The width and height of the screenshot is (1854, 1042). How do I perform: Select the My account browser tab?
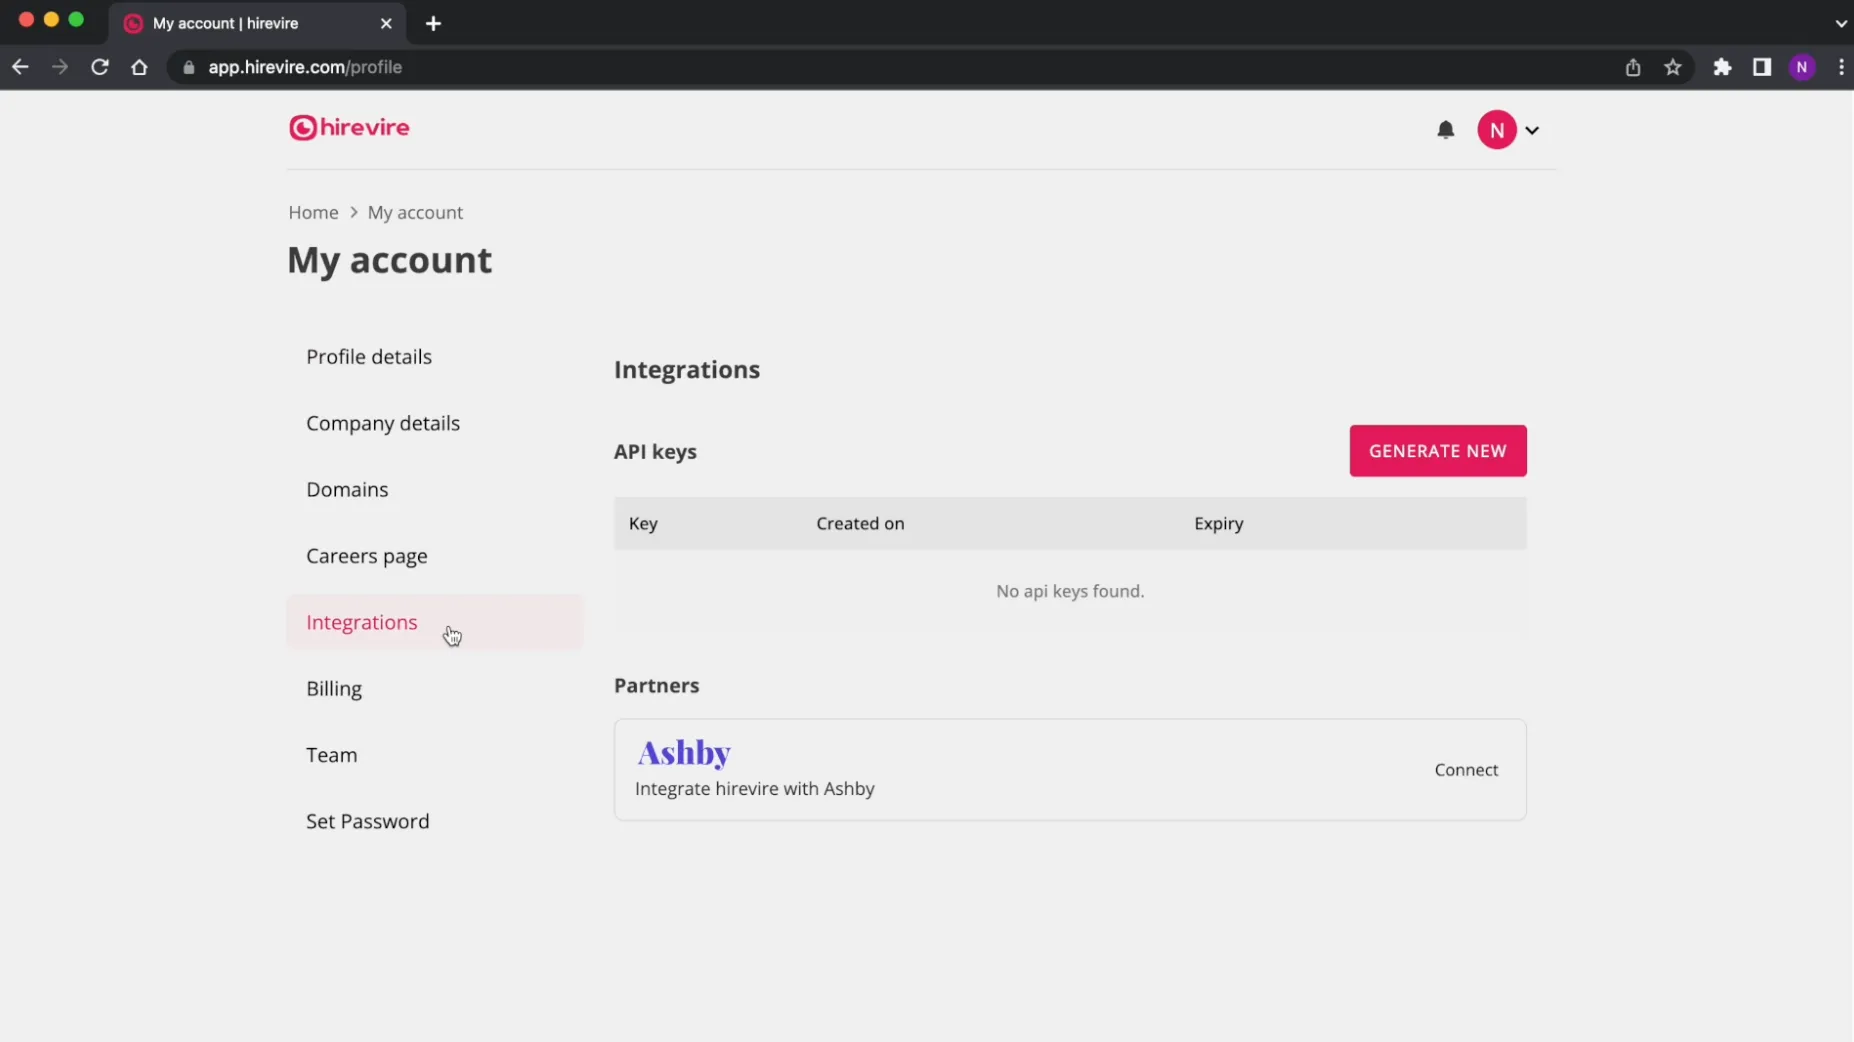[x=257, y=23]
